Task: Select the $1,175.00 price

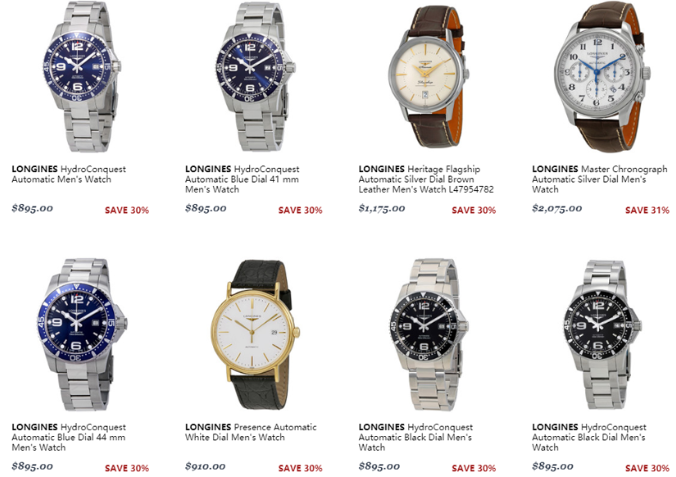Action: coord(382,208)
